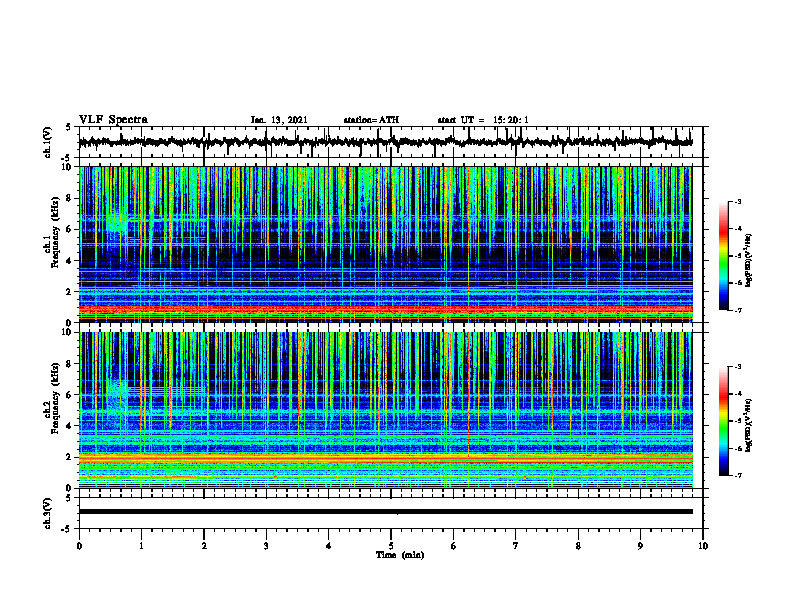Select the date text "Jan. 13, 2021"

[x=279, y=120]
